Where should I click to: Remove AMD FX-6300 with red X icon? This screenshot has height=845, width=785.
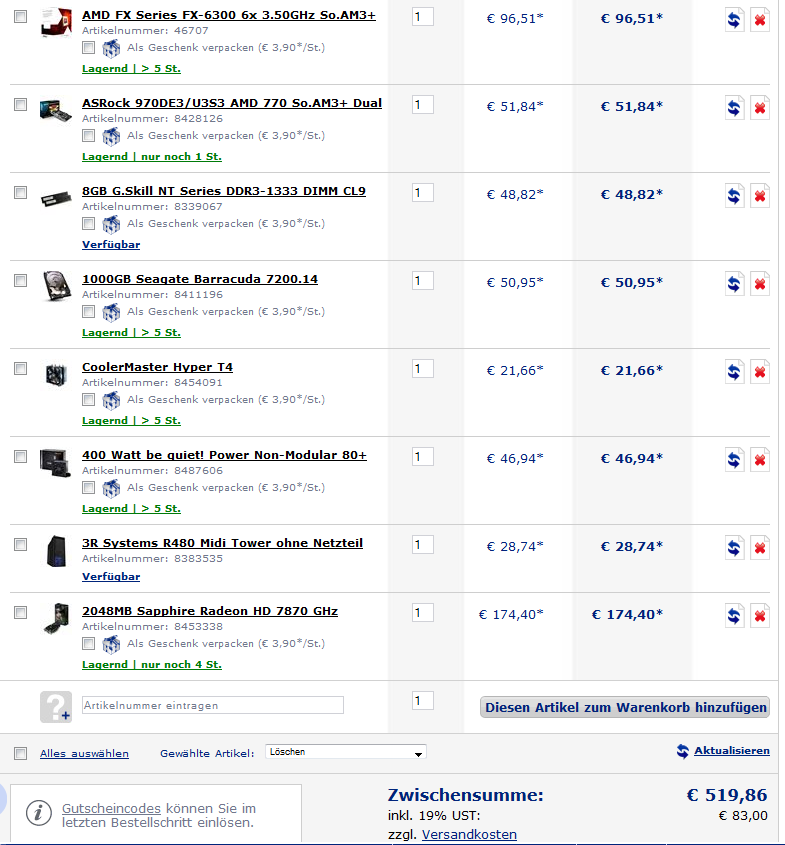[x=760, y=20]
